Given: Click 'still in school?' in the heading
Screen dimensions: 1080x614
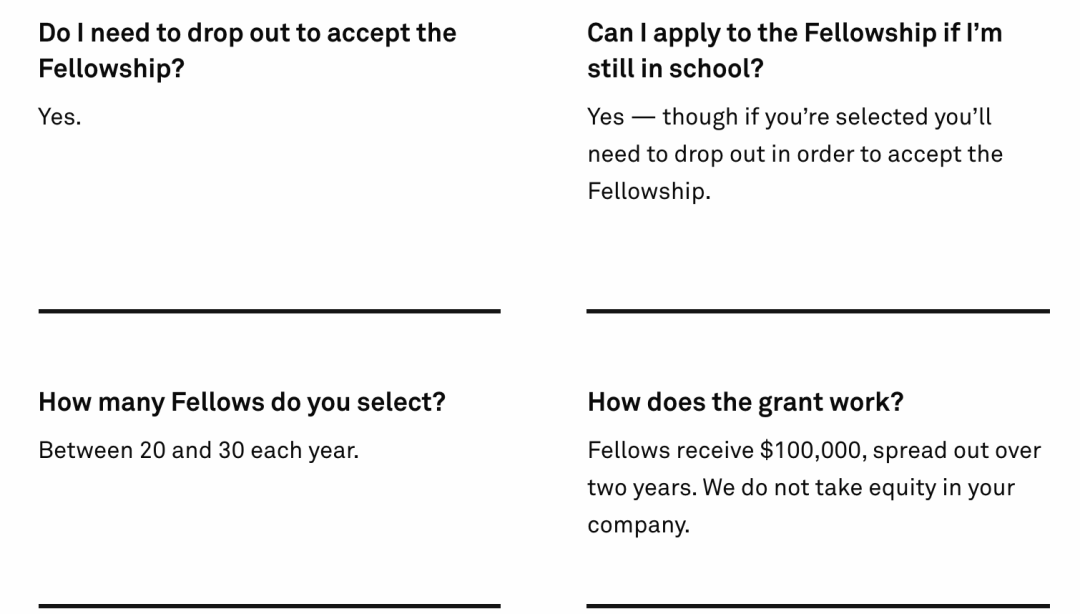Looking at the screenshot, I should [x=676, y=68].
